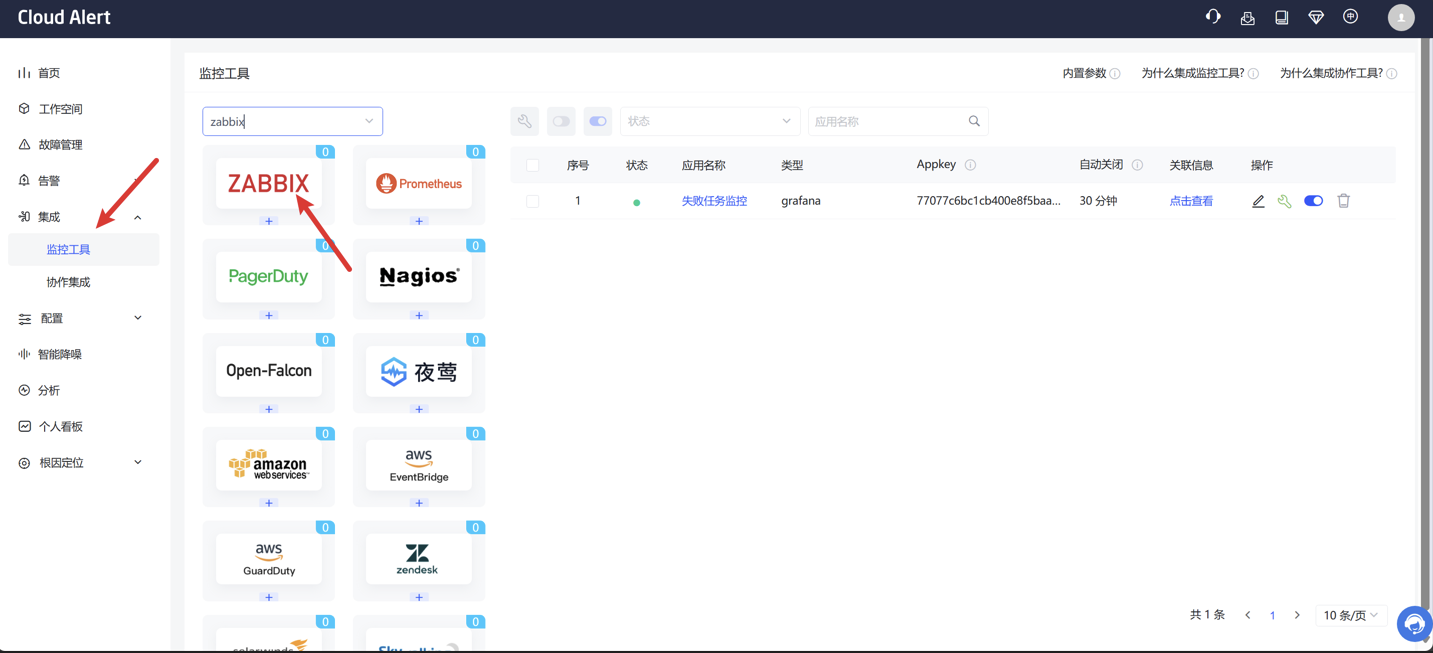Open the user avatar menu
Screen dimensions: 1433x653
coord(1401,18)
